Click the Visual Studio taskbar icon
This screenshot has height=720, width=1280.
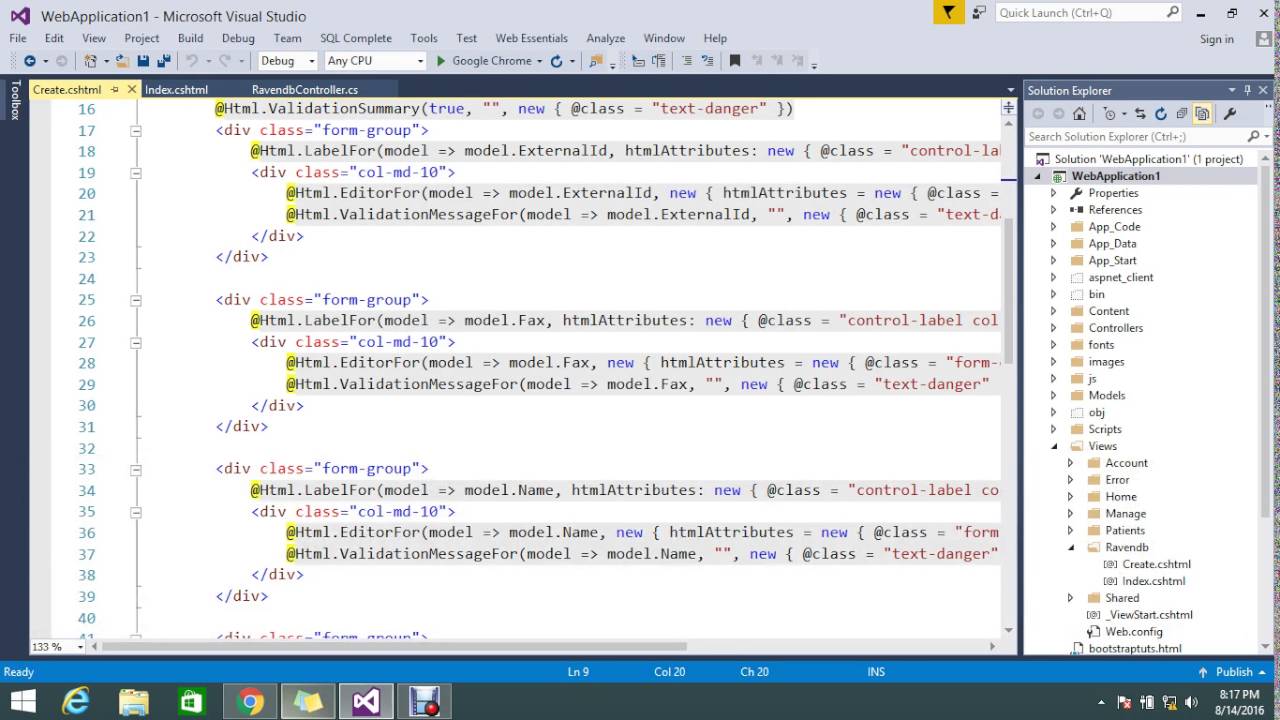(x=366, y=701)
